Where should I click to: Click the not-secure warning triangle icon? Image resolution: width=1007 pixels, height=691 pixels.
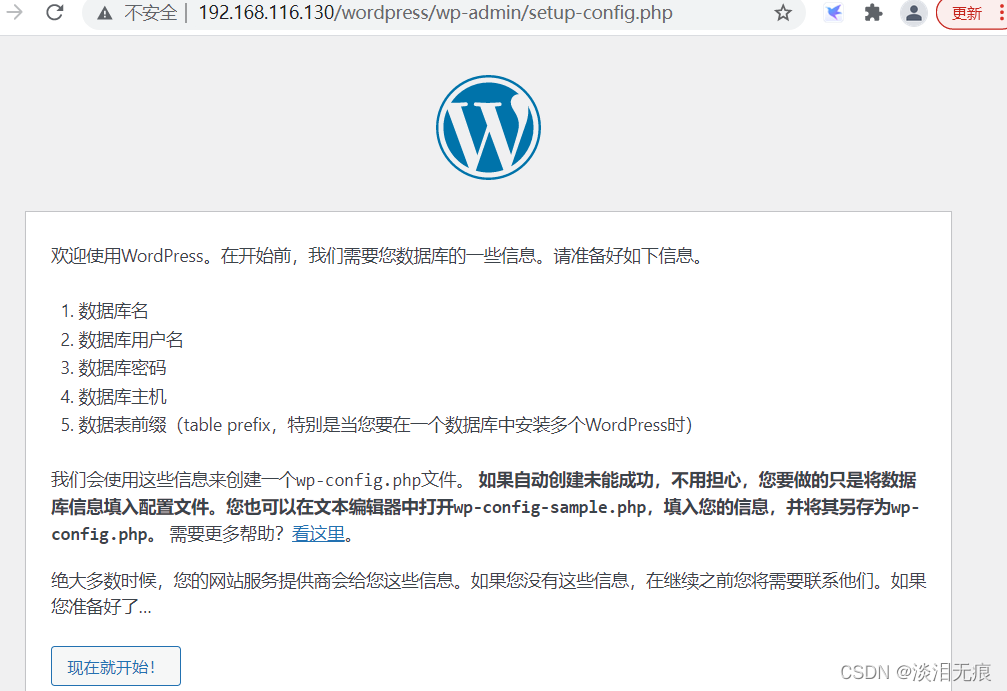105,13
